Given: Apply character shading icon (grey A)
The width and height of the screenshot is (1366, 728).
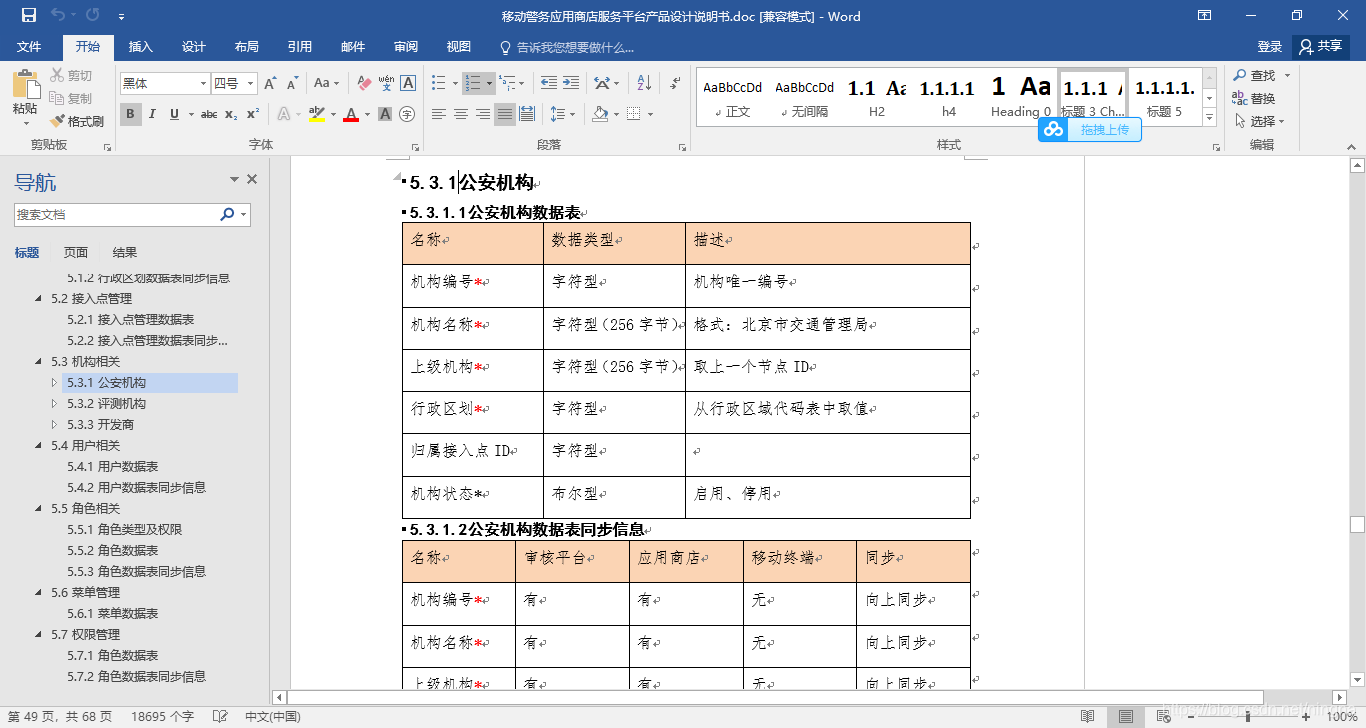Looking at the screenshot, I should coord(385,114).
